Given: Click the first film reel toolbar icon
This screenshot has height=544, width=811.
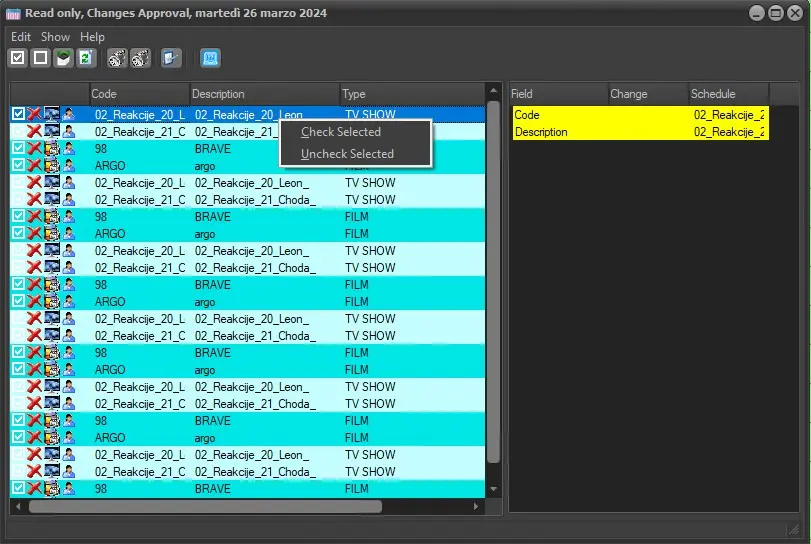Looking at the screenshot, I should [x=117, y=58].
